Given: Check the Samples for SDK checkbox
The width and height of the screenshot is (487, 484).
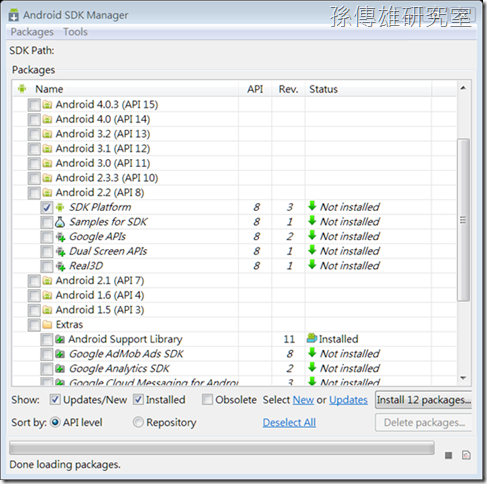Looking at the screenshot, I should pos(47,222).
